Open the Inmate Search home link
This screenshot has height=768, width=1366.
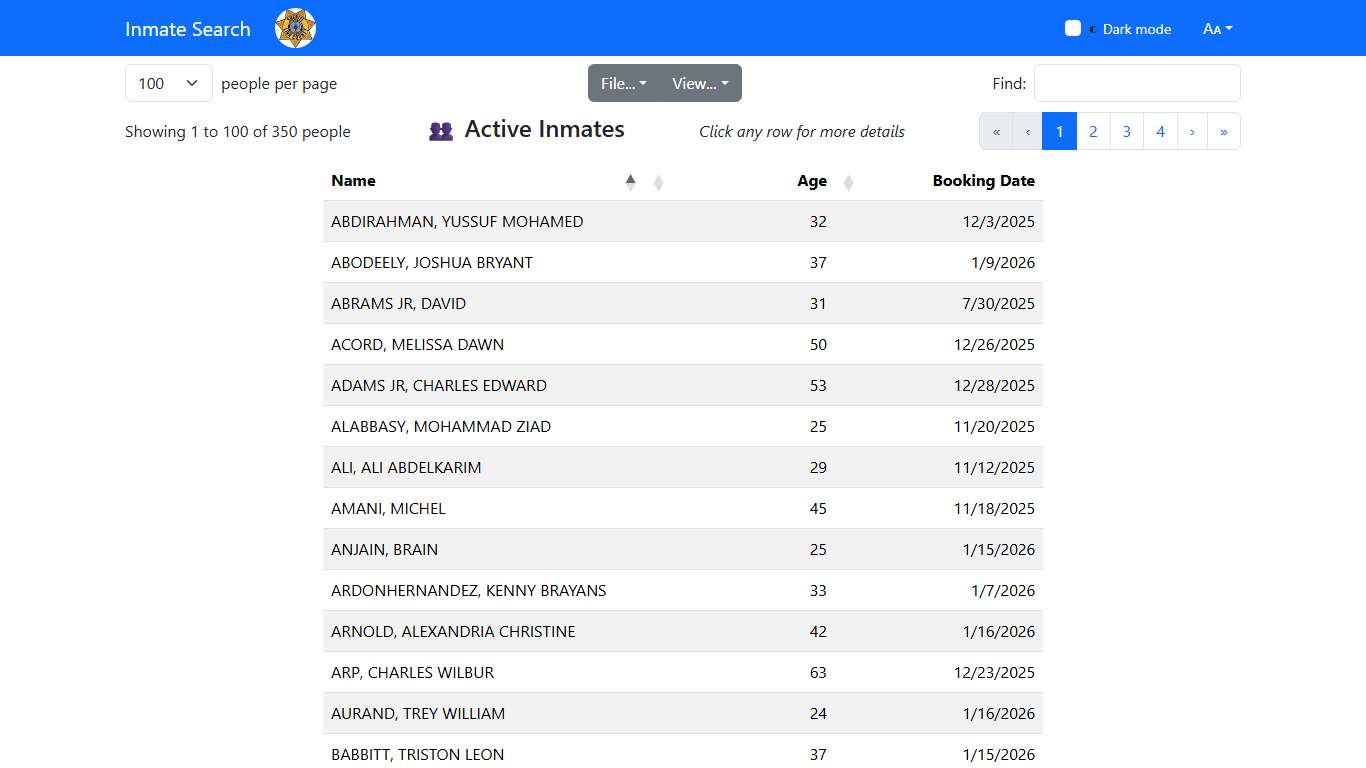pyautogui.click(x=187, y=29)
